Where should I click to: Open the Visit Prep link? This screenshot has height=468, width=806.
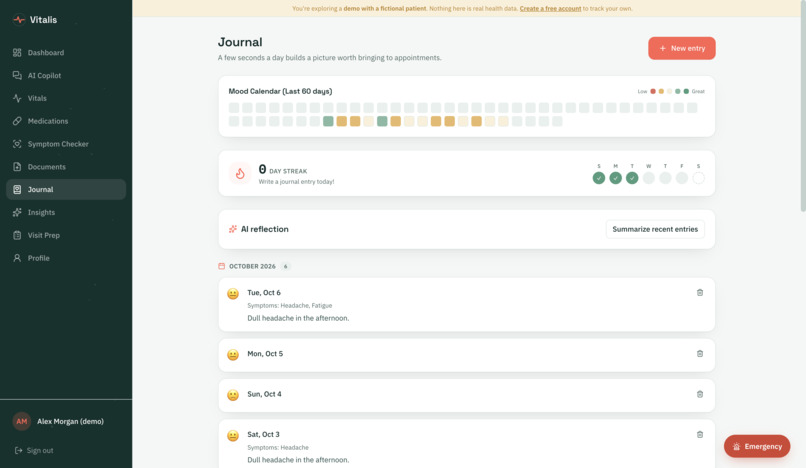pos(66,235)
